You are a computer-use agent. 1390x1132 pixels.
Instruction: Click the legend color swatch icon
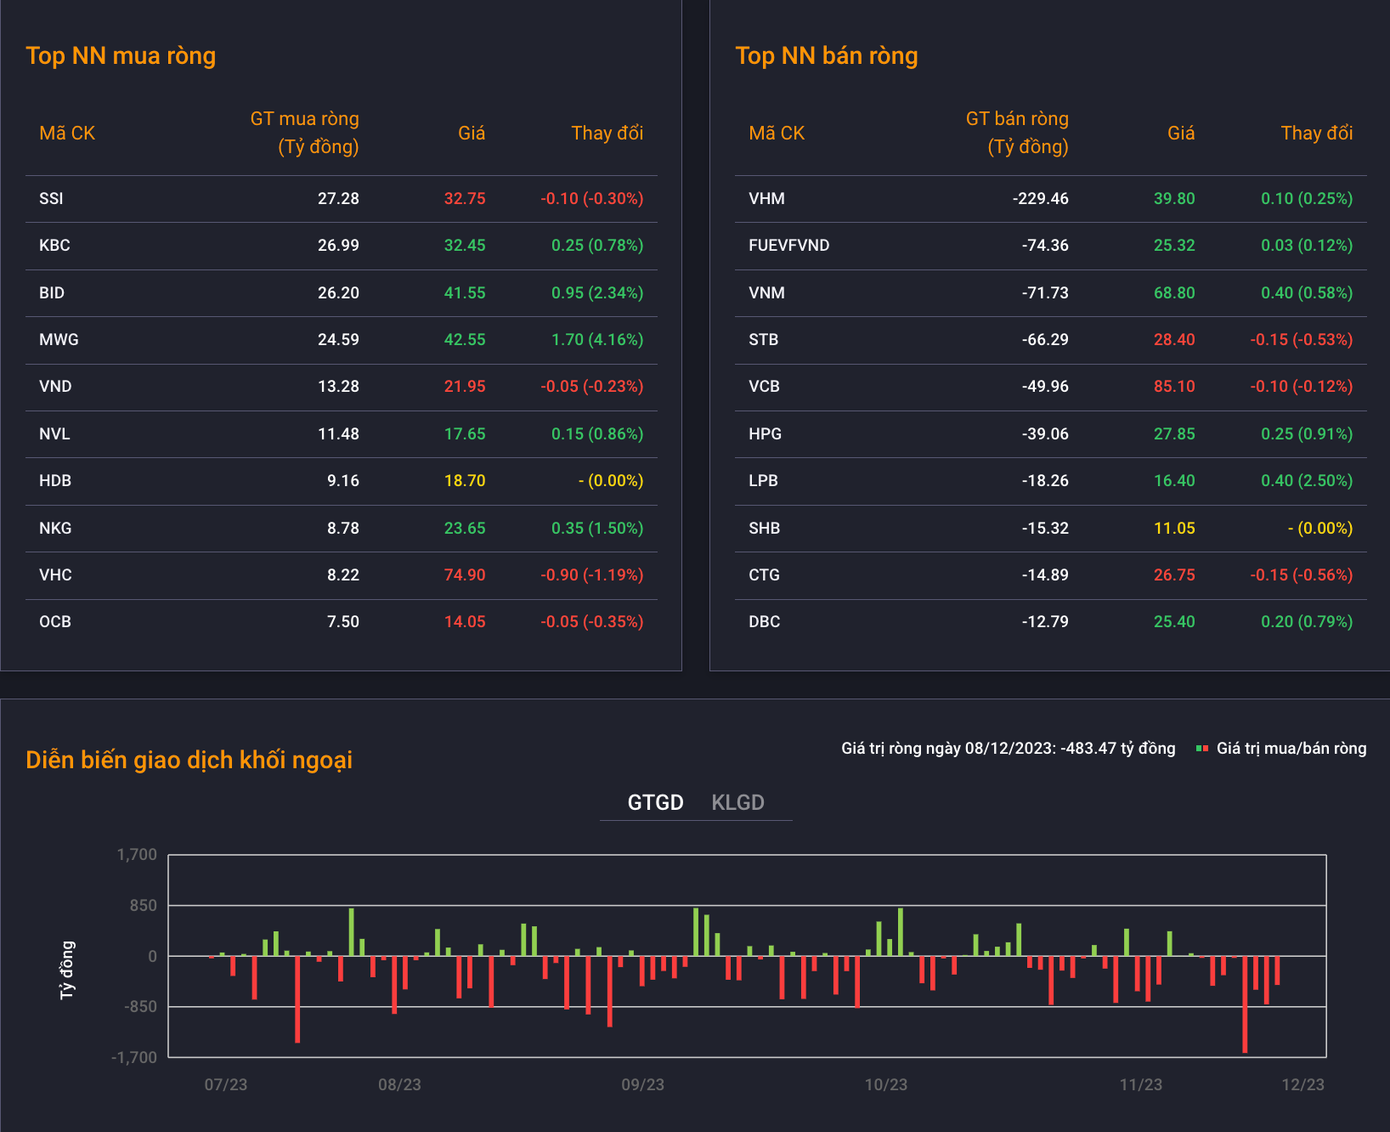tap(1202, 748)
